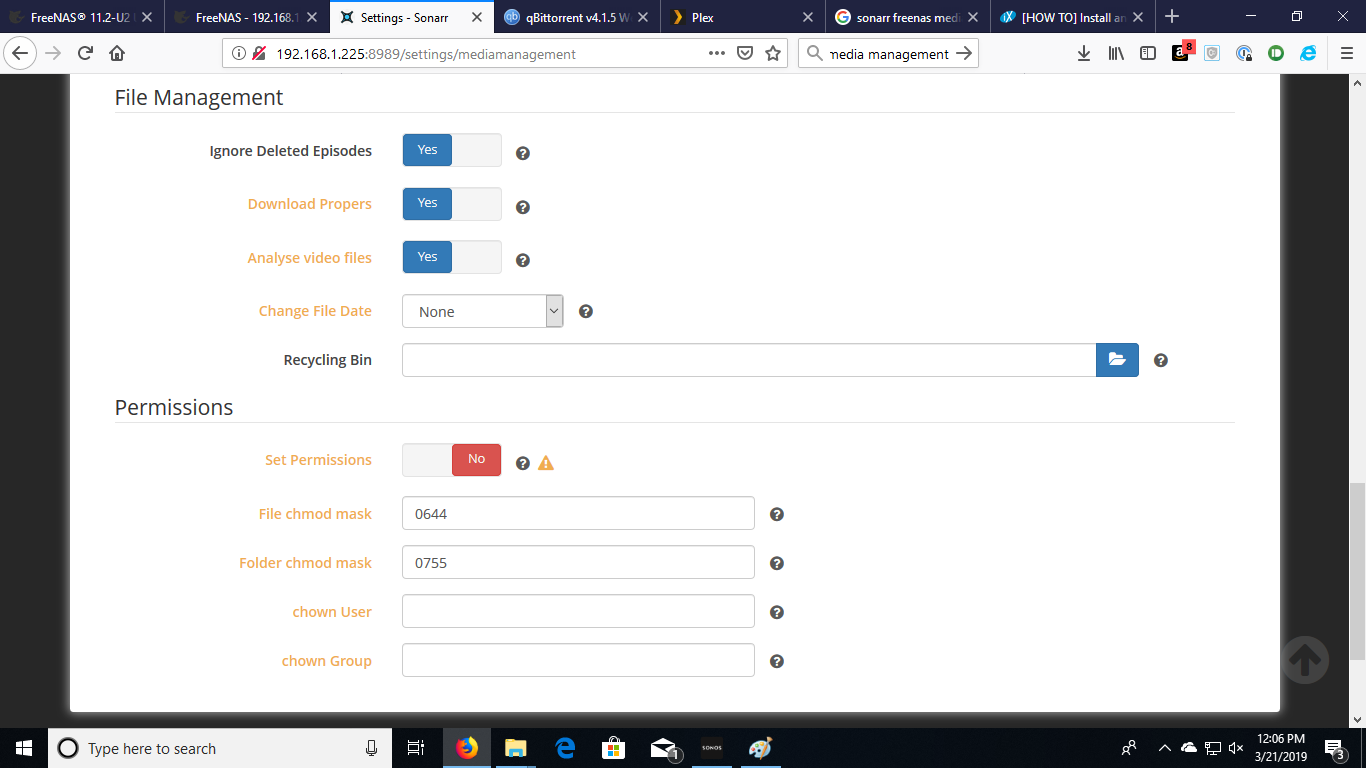This screenshot has height=768, width=1366.
Task: Switch to the Plex tab
Action: [740, 17]
